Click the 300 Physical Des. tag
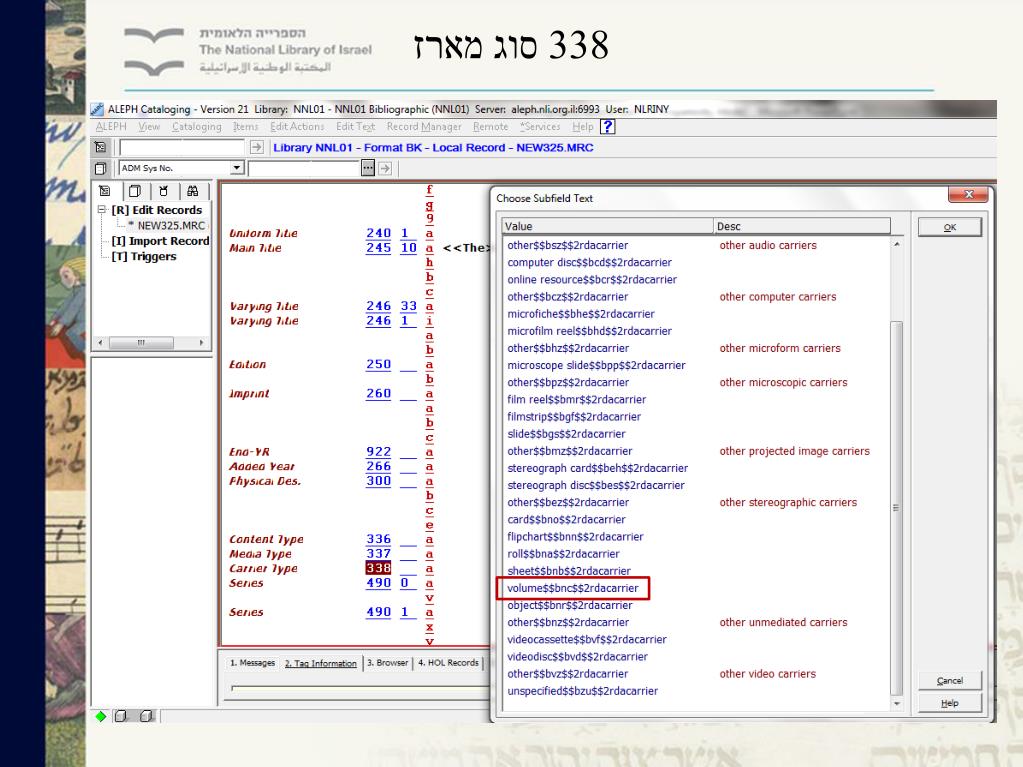This screenshot has height=767, width=1023. 378,481
